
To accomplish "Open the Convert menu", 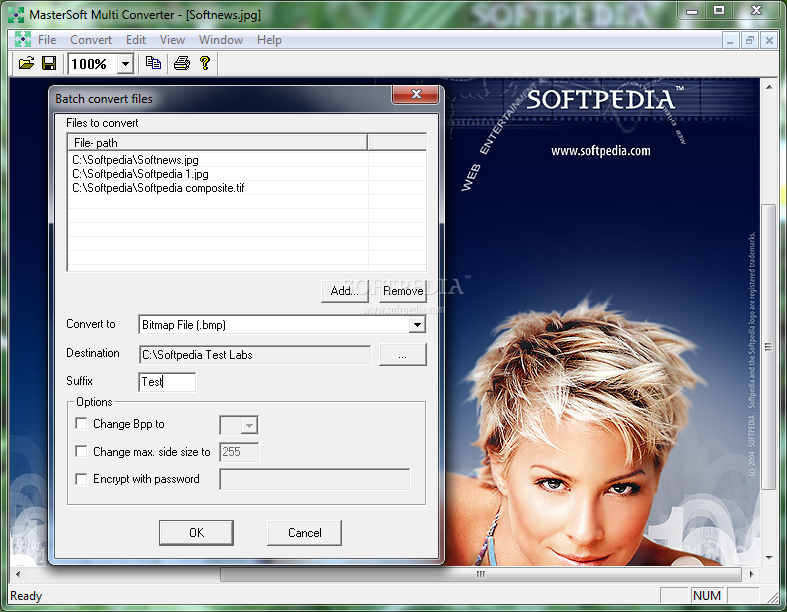I will click(91, 40).
